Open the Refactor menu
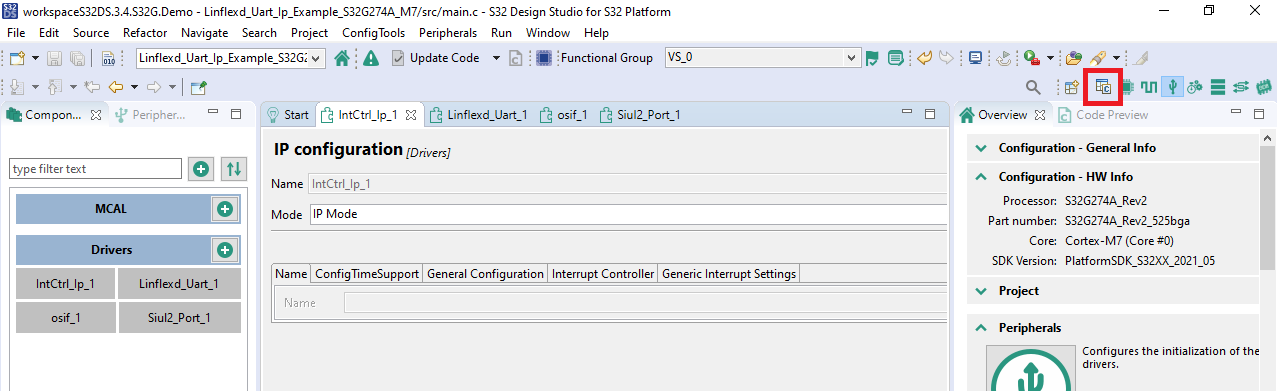Screen dimensions: 1277x391 tap(145, 33)
